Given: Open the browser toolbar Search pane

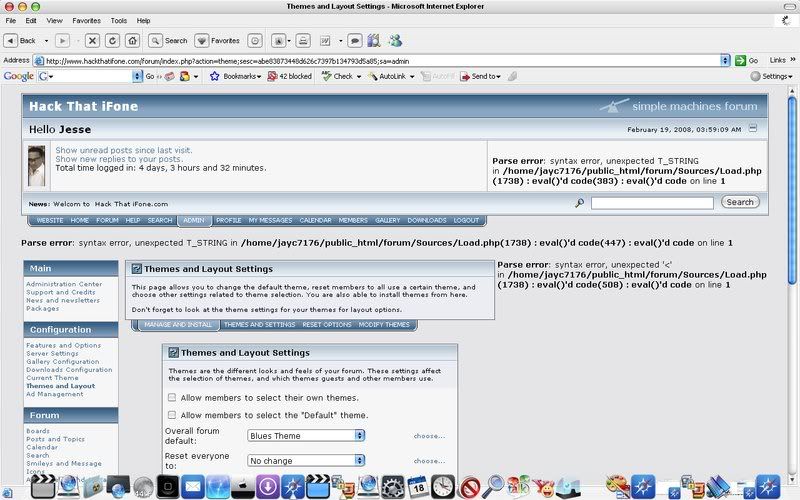Looking at the screenshot, I should (x=169, y=41).
